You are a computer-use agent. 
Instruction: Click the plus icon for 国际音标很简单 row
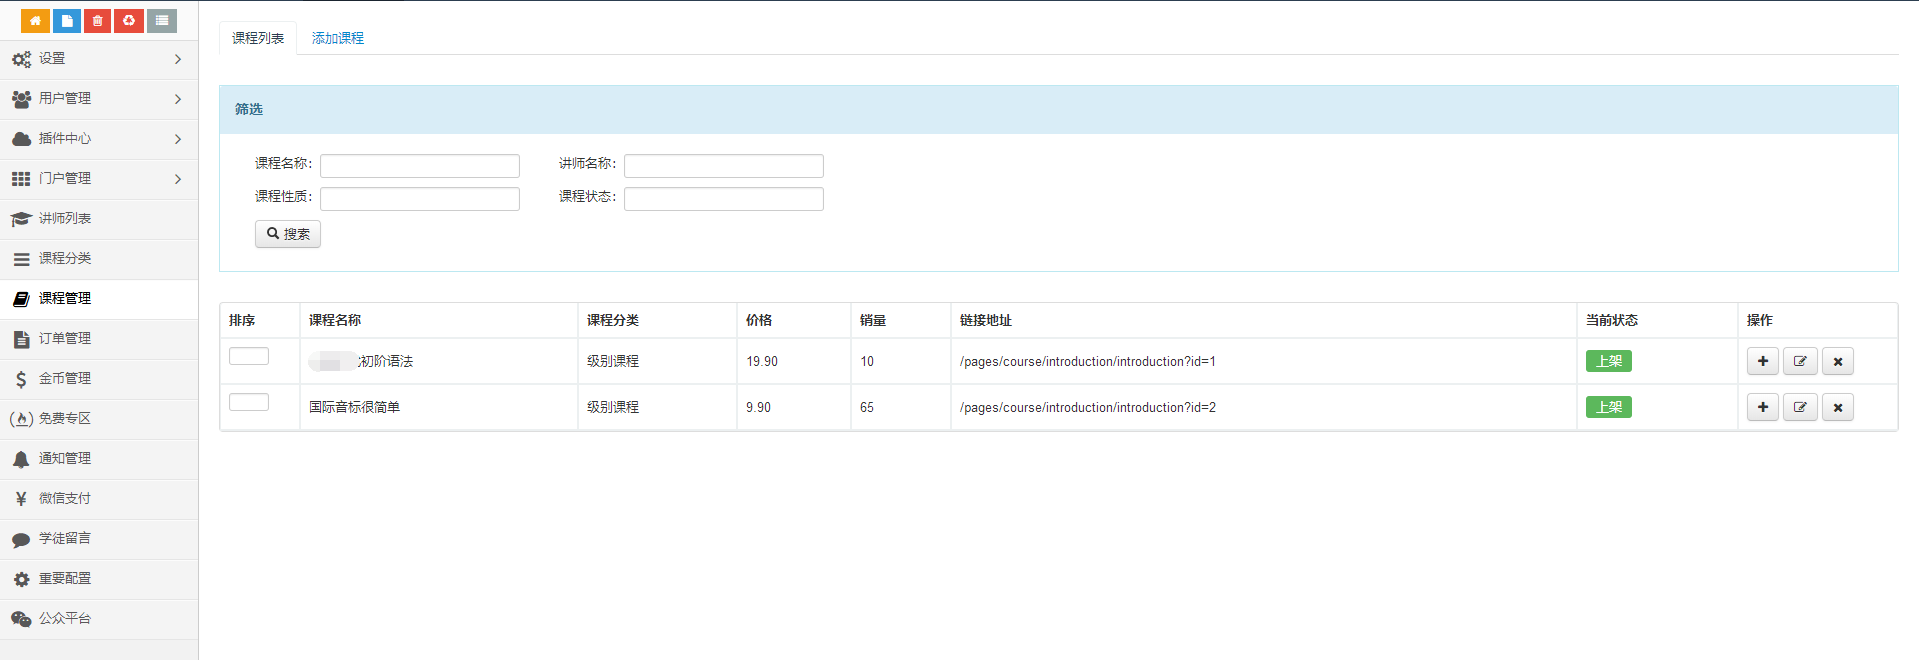tap(1762, 407)
